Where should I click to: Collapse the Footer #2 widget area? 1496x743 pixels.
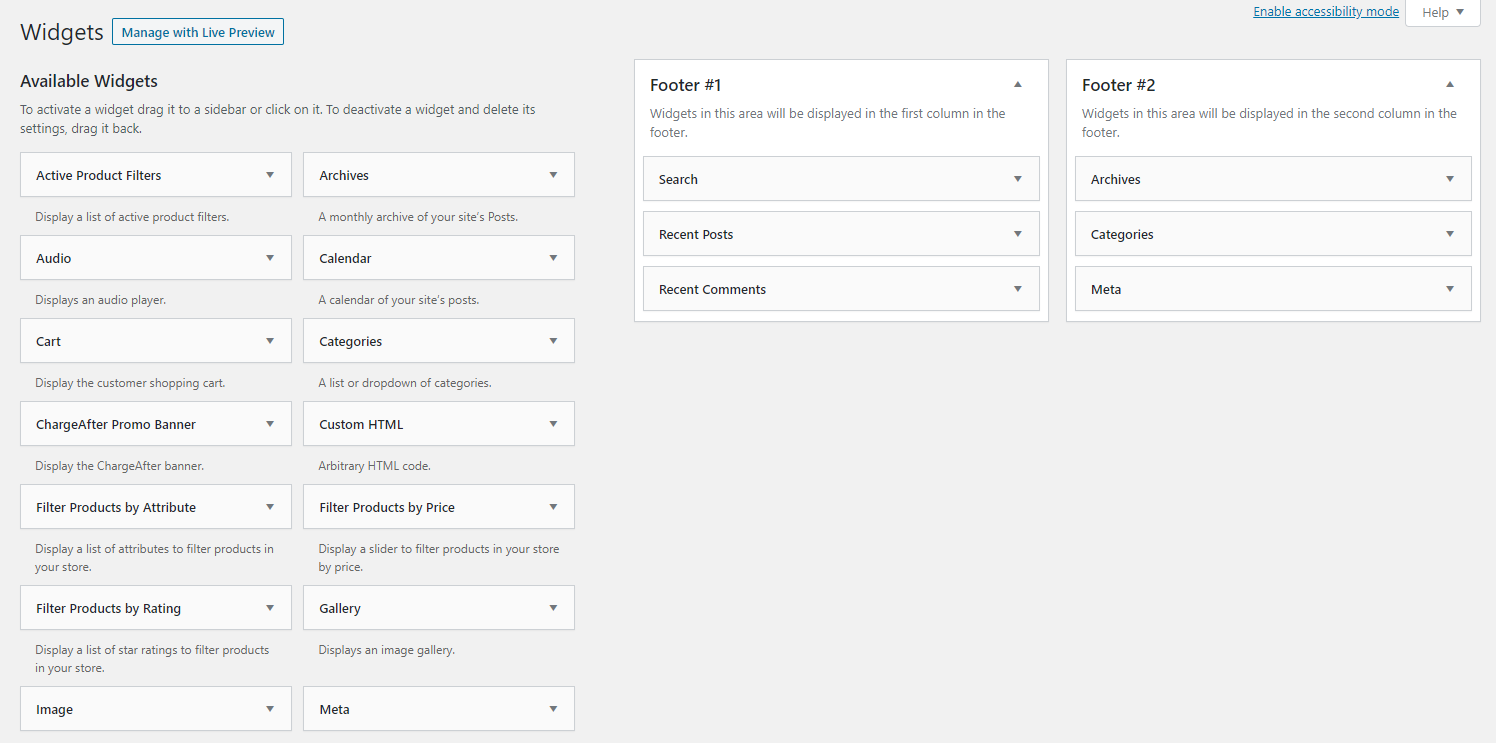pos(1450,85)
